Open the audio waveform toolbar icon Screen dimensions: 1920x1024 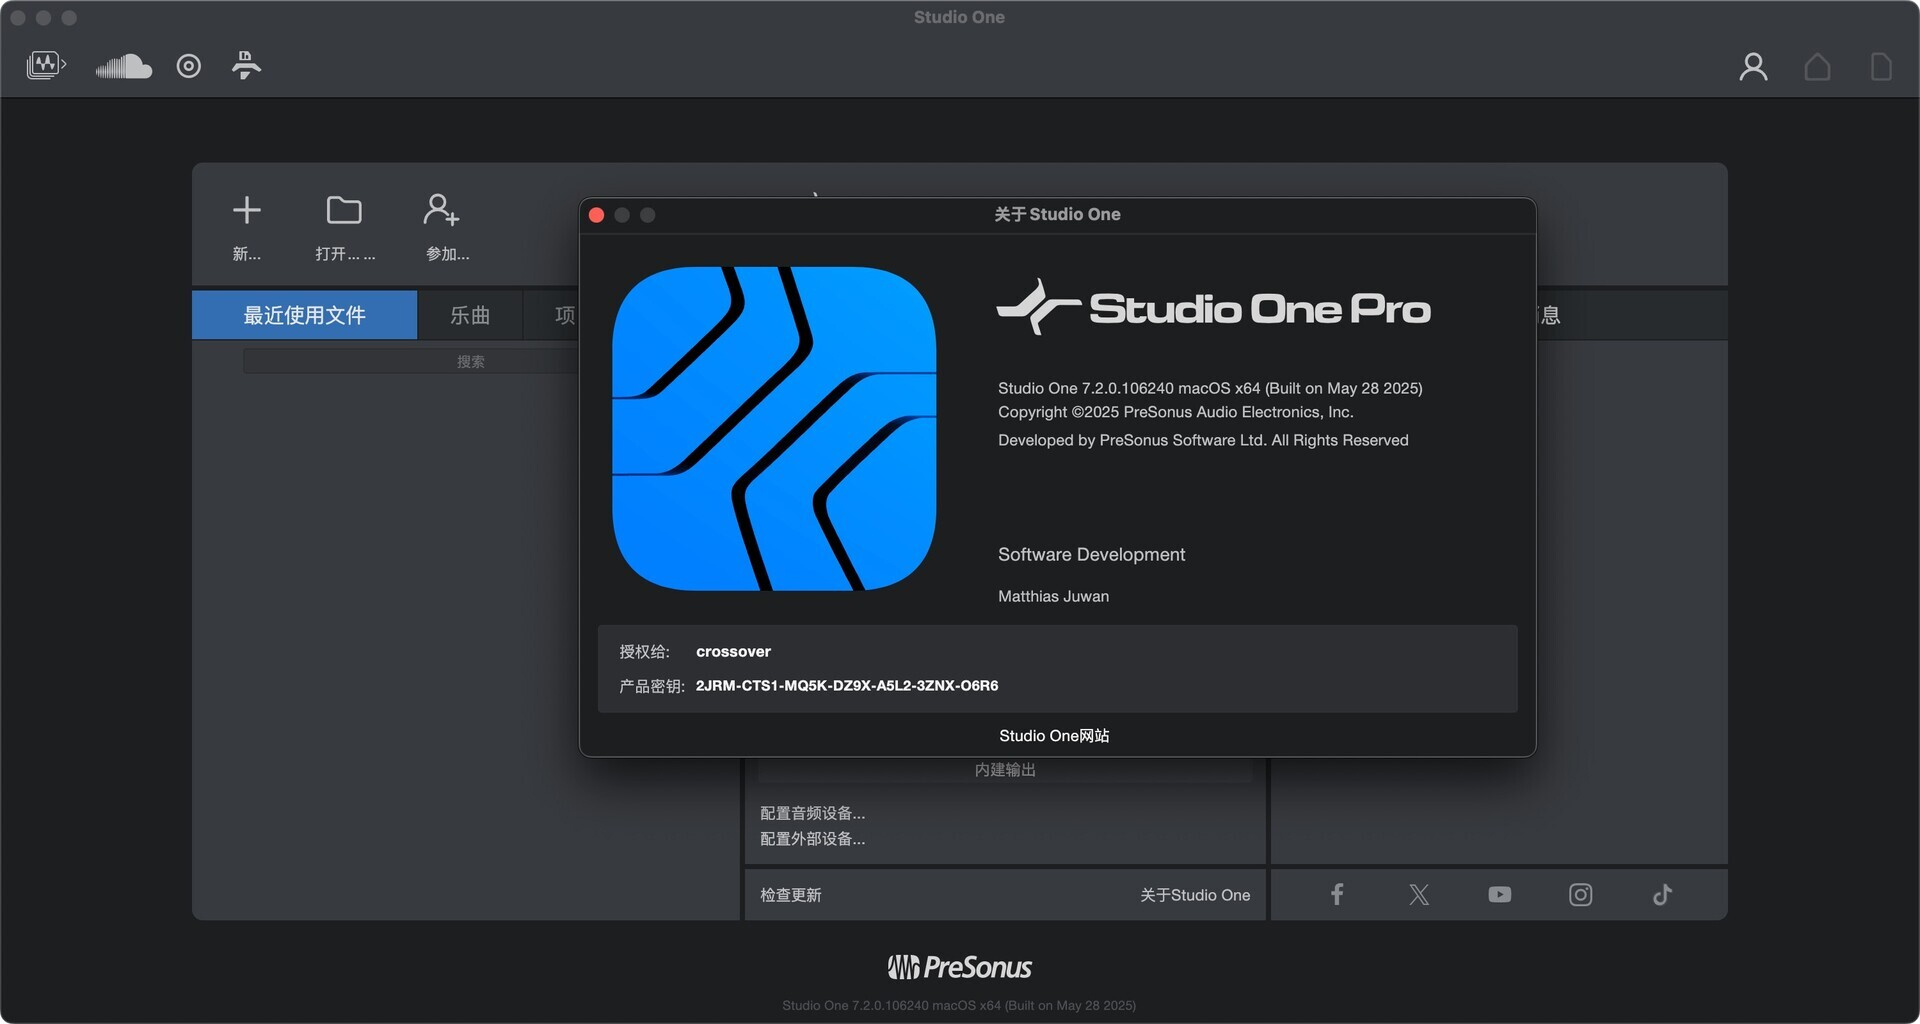tap(46, 66)
